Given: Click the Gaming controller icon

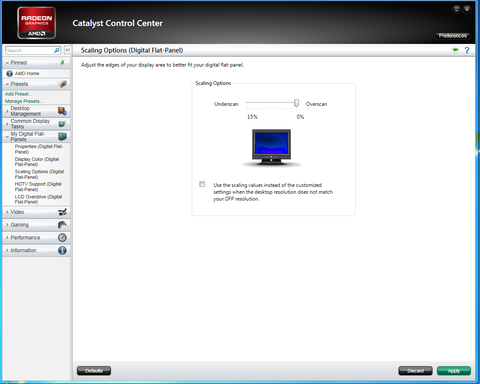Looking at the screenshot, I should pyautogui.click(x=62, y=225).
